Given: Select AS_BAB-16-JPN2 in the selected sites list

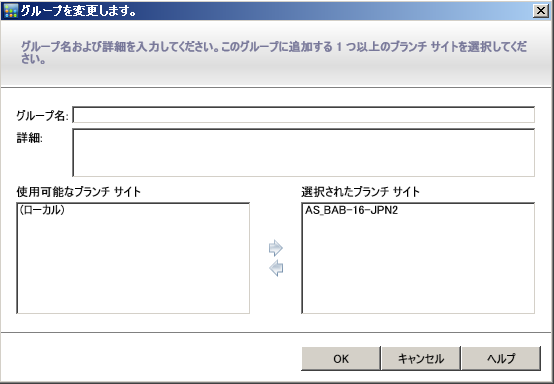Looking at the screenshot, I should coord(352,210).
